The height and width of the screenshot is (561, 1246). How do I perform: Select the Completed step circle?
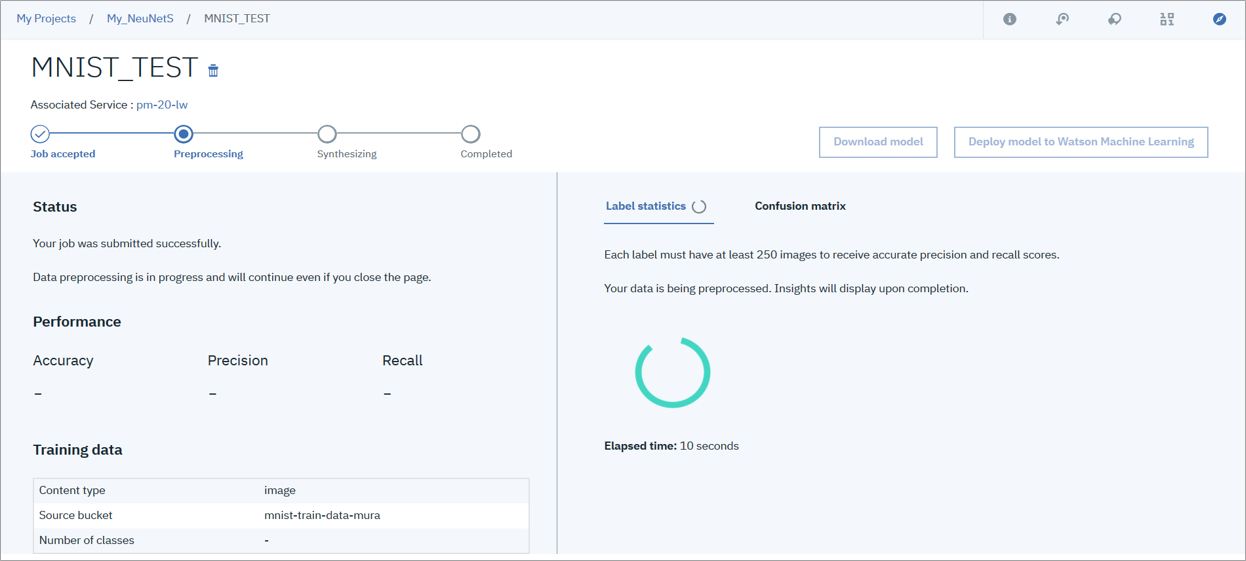tap(470, 134)
